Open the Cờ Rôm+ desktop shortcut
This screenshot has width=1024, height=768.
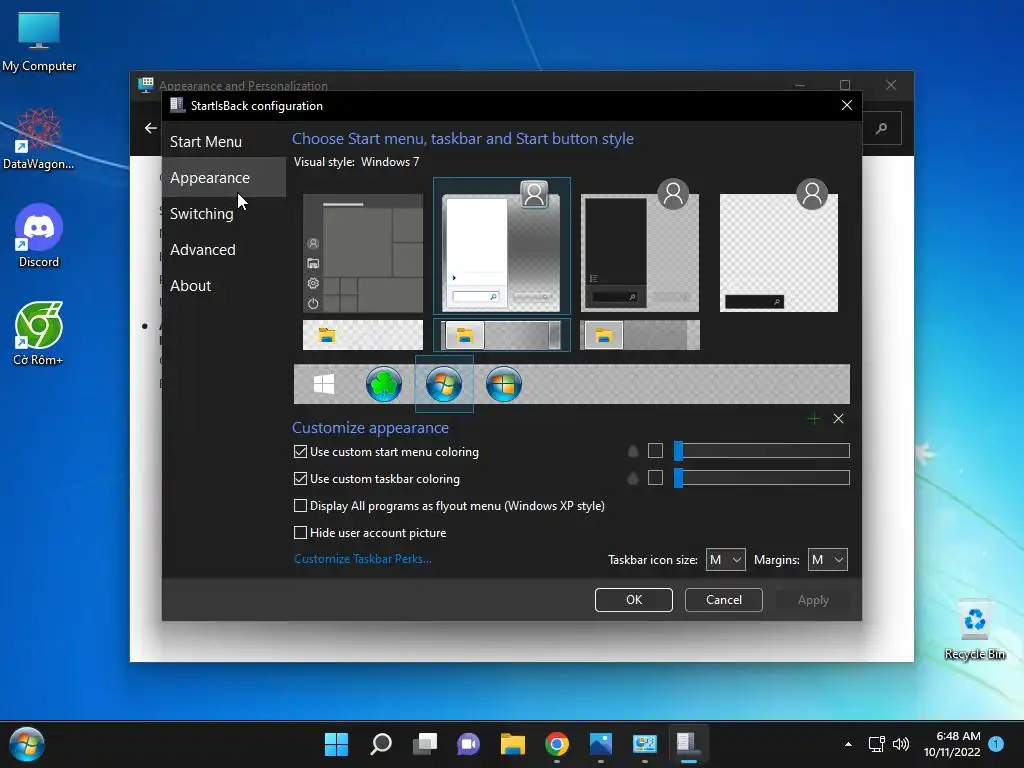pos(39,334)
